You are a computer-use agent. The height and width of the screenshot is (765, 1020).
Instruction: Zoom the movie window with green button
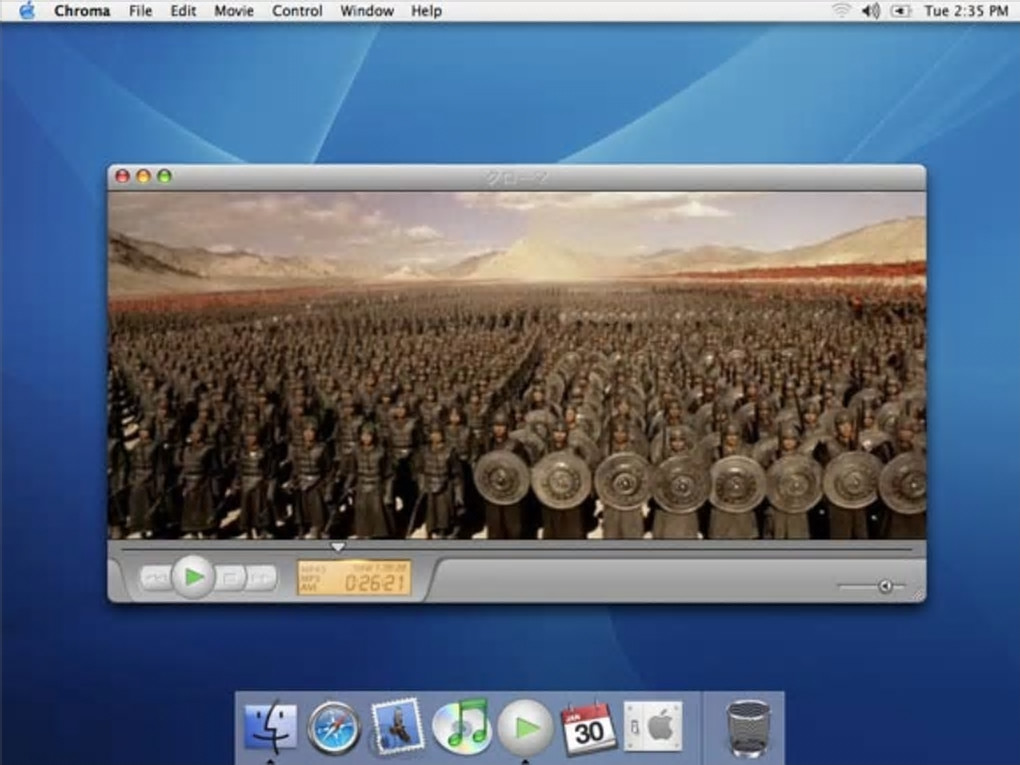click(x=164, y=176)
